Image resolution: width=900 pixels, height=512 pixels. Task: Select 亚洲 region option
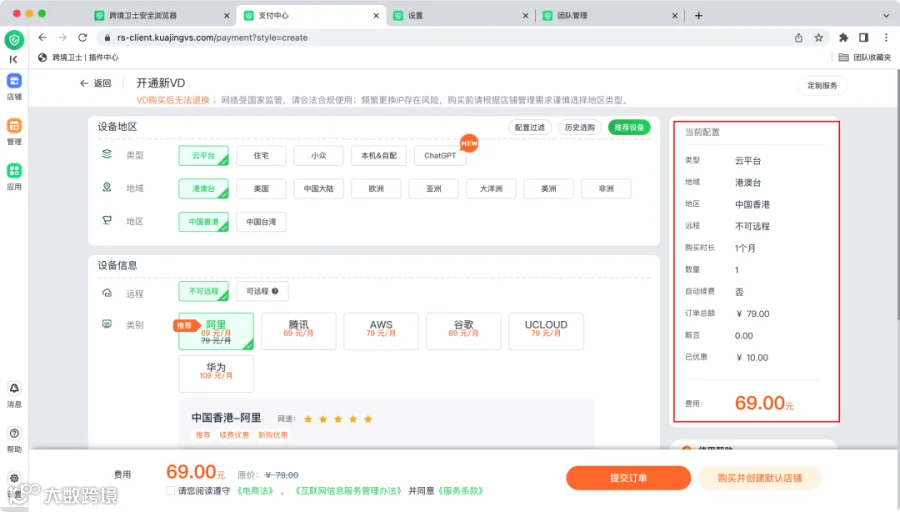pyautogui.click(x=433, y=189)
